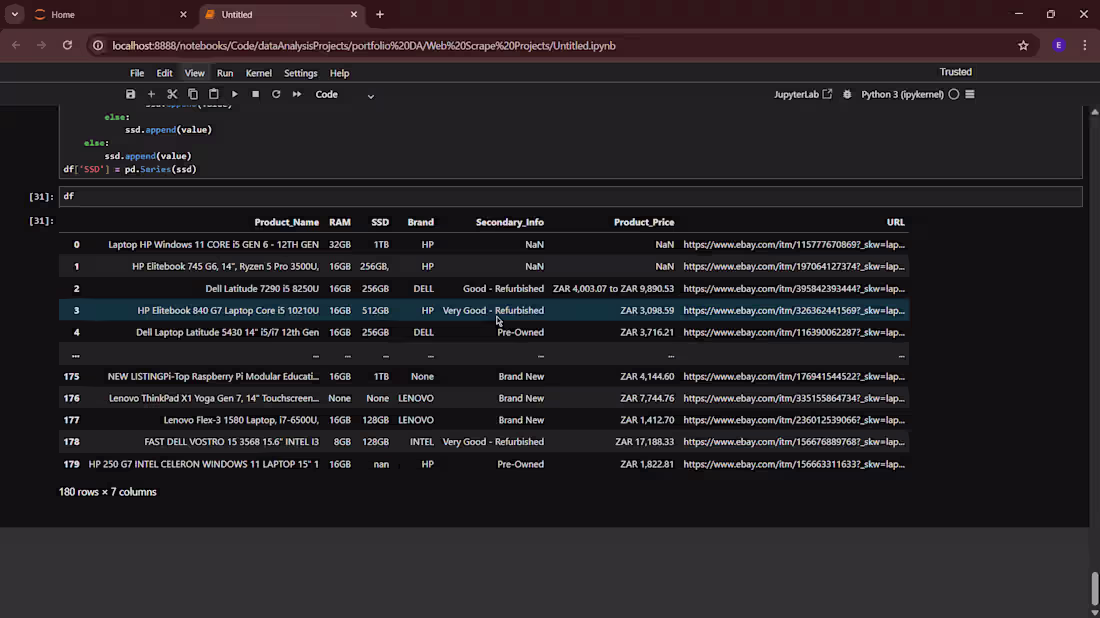Restart the kernel using the circular arrow
1100x618 pixels.
[x=276, y=94]
